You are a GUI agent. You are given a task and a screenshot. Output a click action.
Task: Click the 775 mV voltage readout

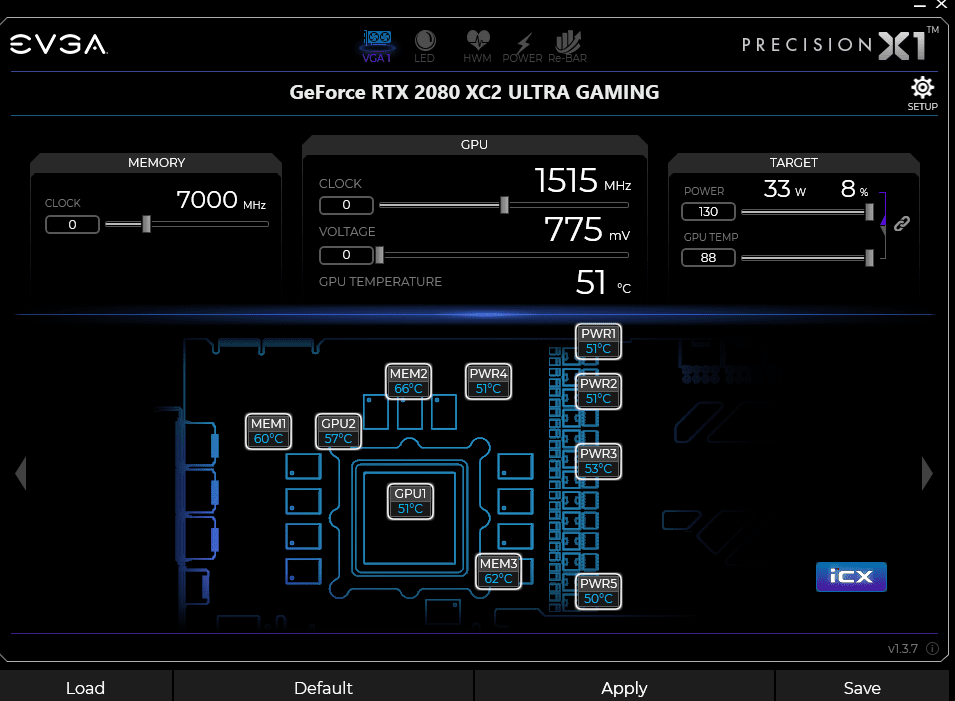pyautogui.click(x=587, y=230)
